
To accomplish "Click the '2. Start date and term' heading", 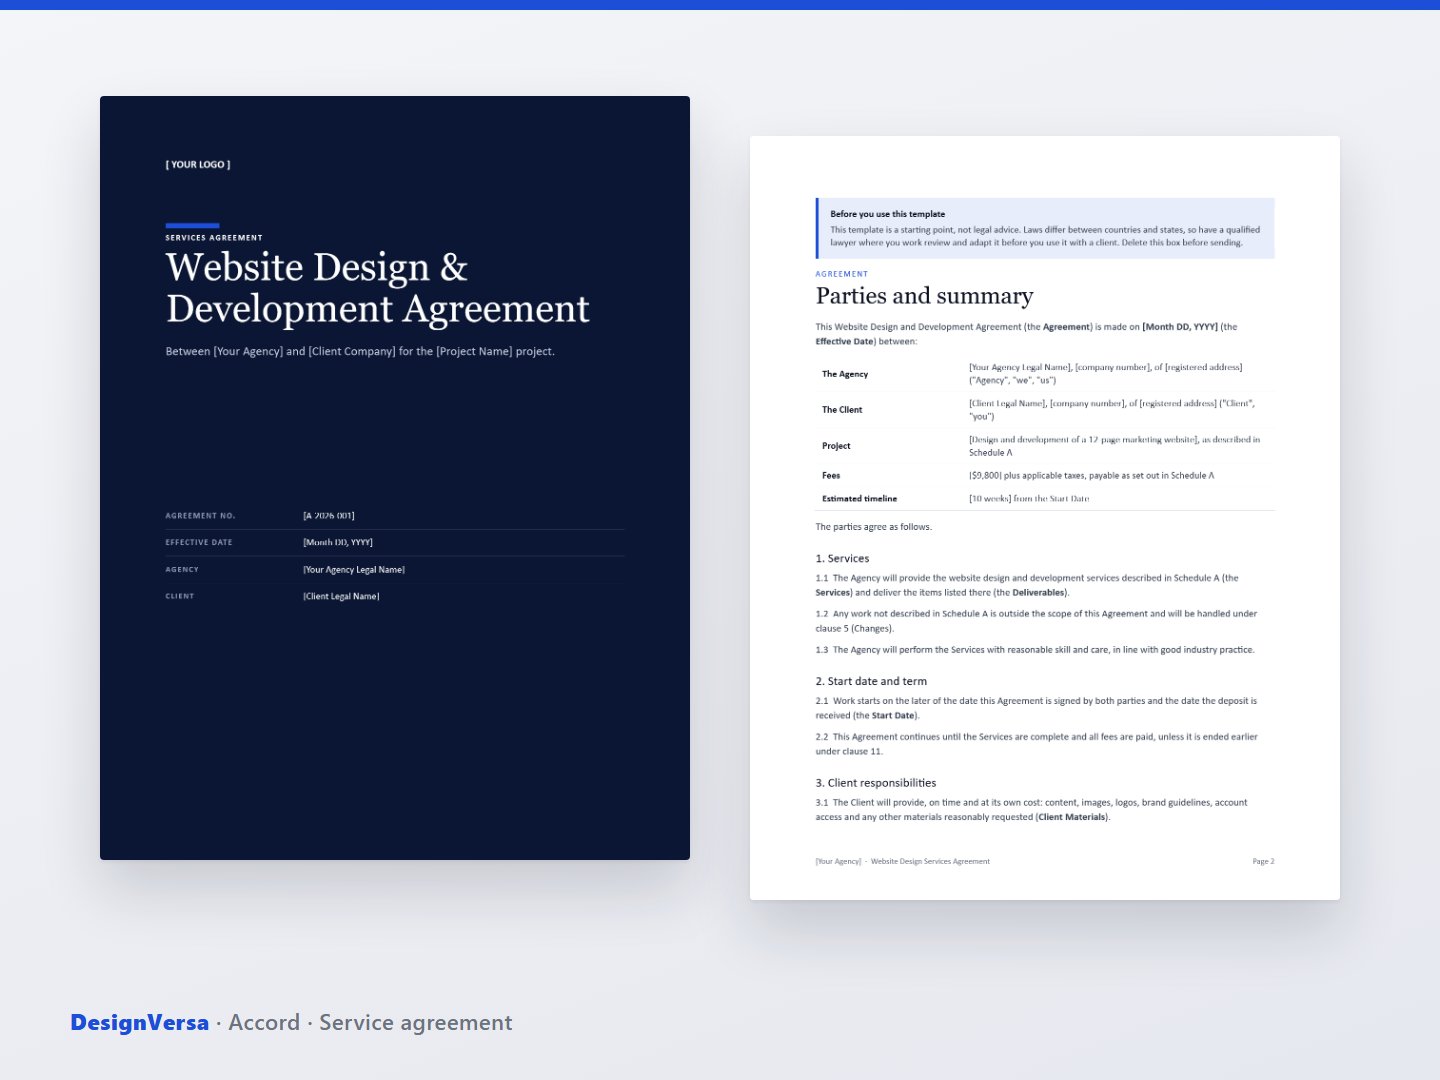I will 871,682.
